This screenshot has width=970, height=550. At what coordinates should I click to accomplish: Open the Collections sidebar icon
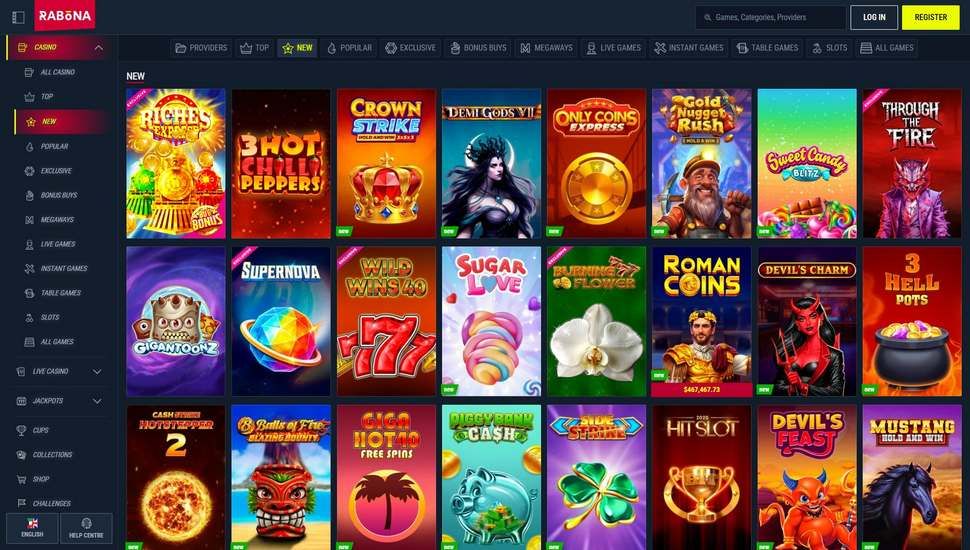pos(22,455)
